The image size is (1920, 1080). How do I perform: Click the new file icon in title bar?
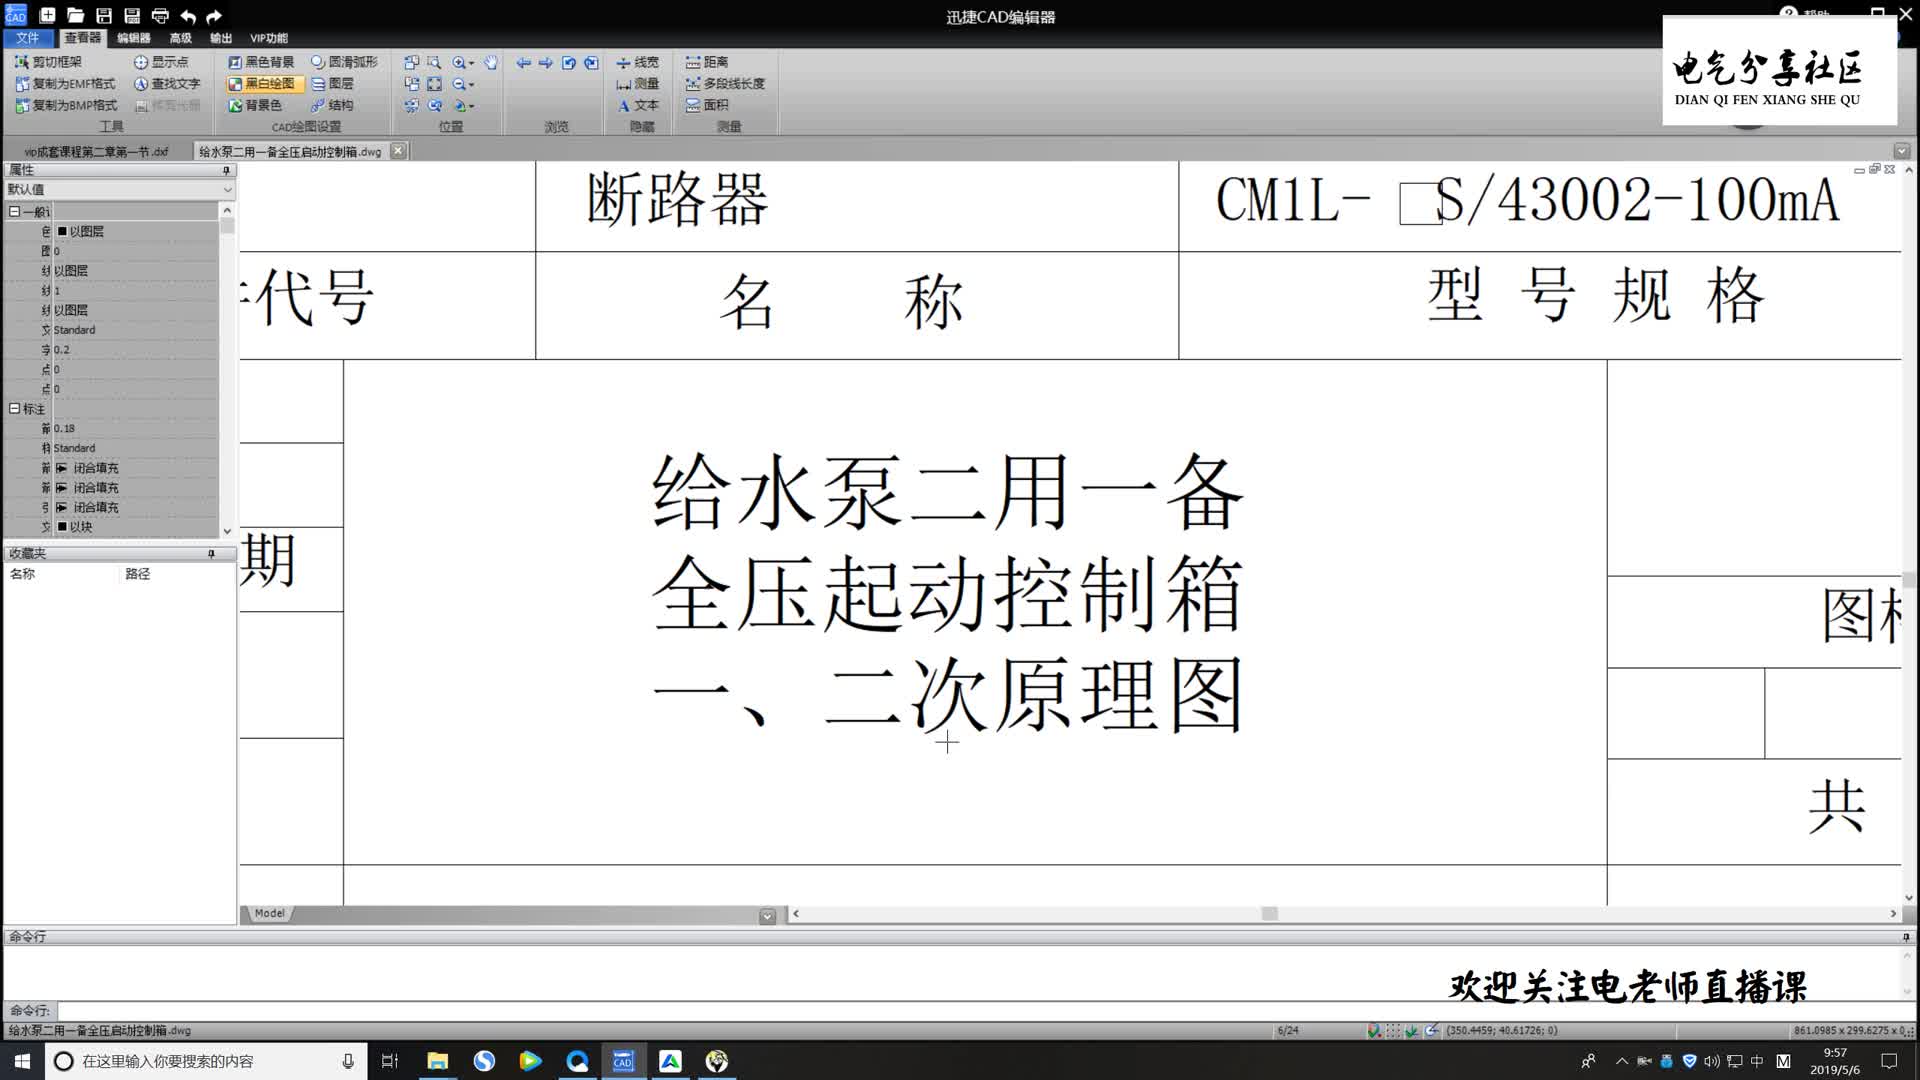[47, 16]
